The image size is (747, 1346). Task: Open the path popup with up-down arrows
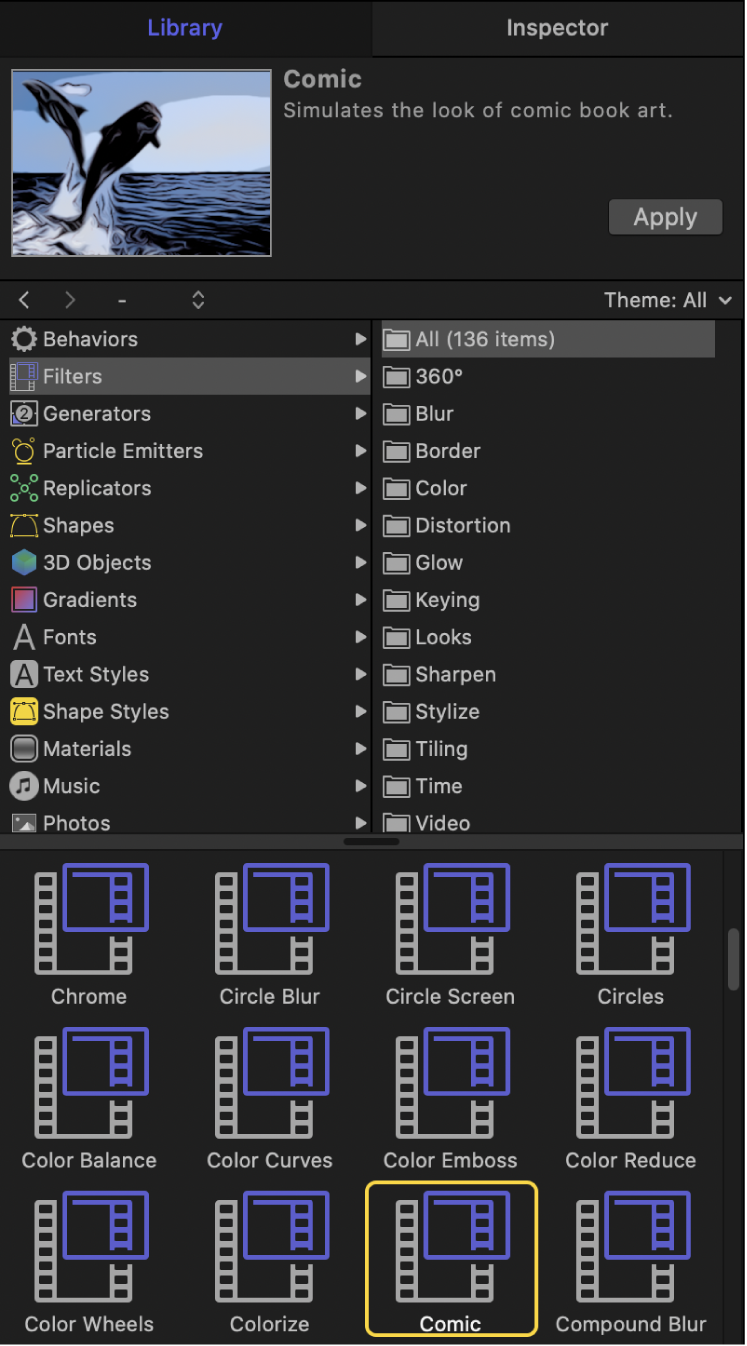[x=198, y=300]
